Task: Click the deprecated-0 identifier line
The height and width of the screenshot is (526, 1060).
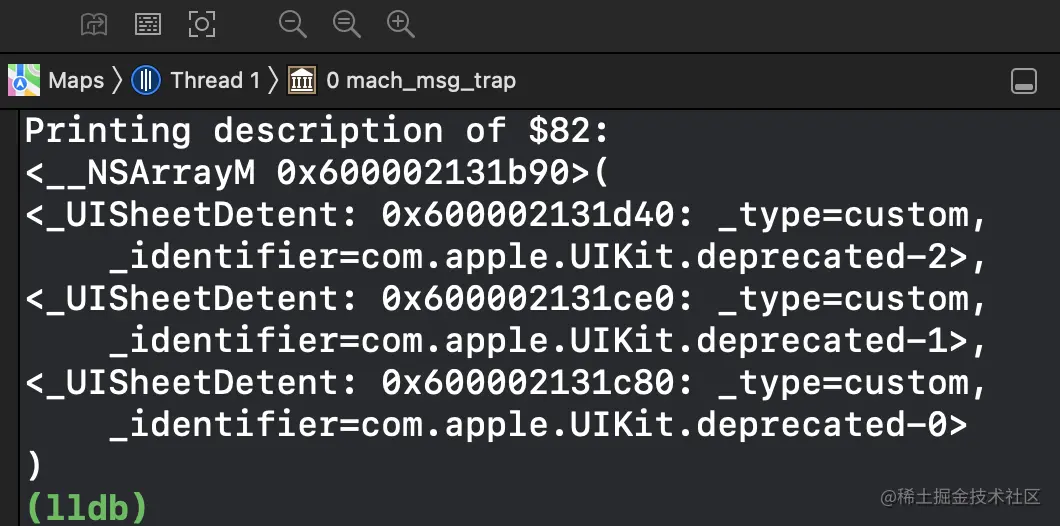Action: point(538,425)
